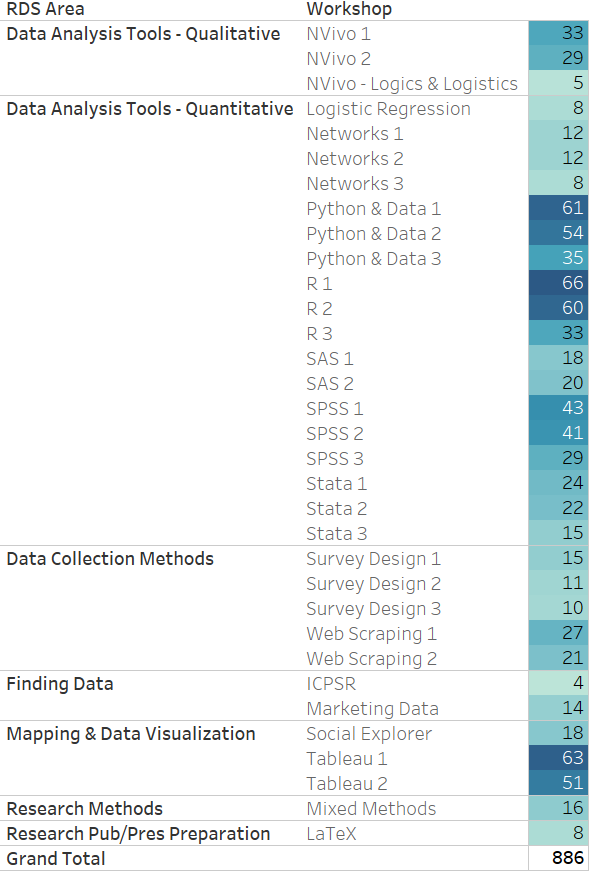
Task: Select the 60 cell for R 2
Action: 558,308
